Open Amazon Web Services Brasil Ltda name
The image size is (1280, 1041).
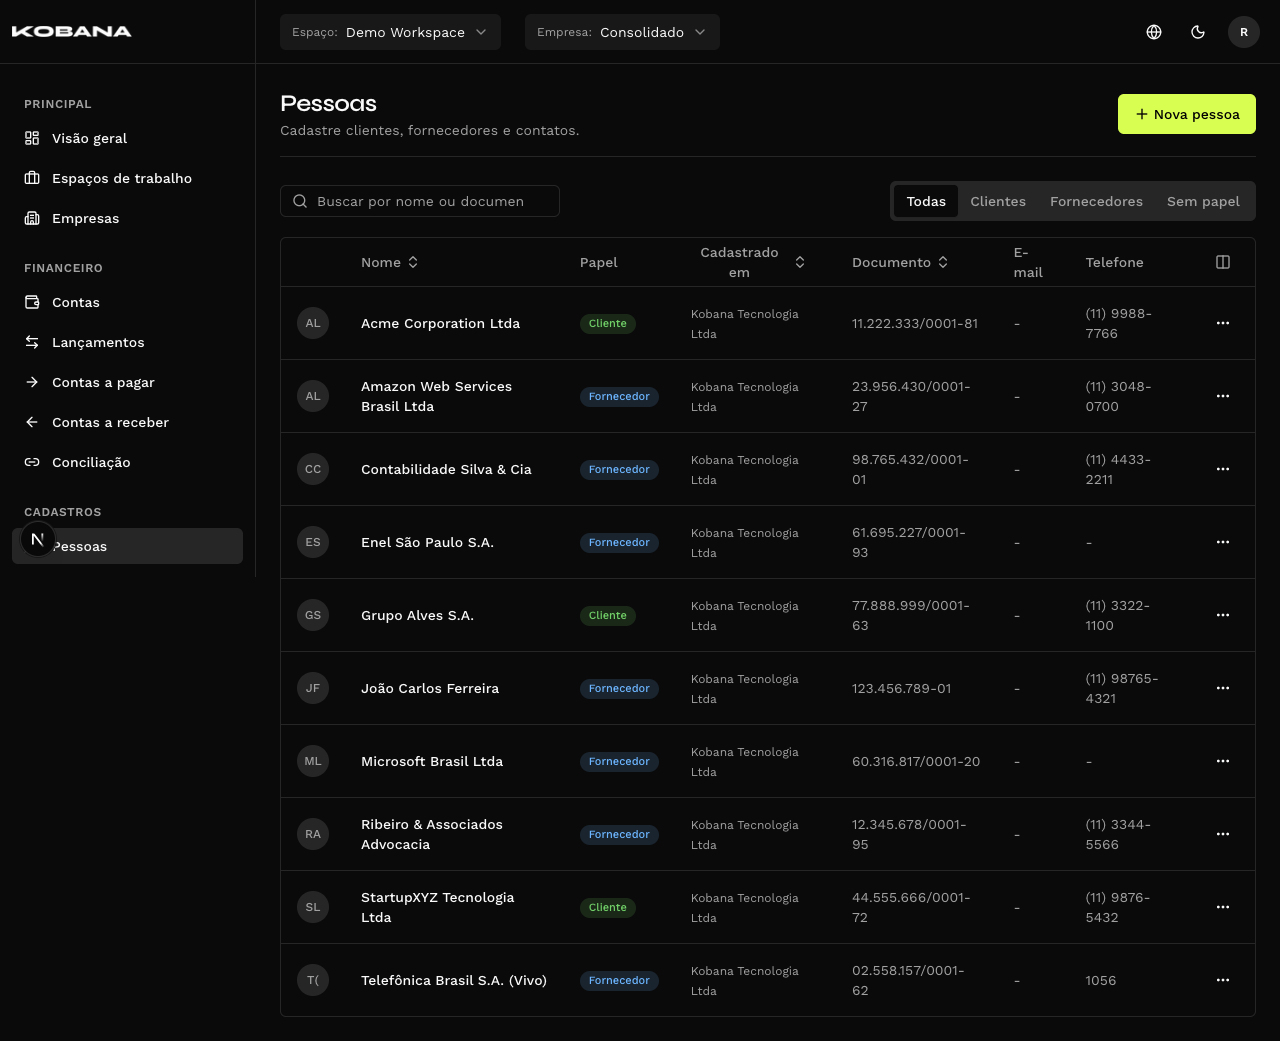pyautogui.click(x=436, y=396)
